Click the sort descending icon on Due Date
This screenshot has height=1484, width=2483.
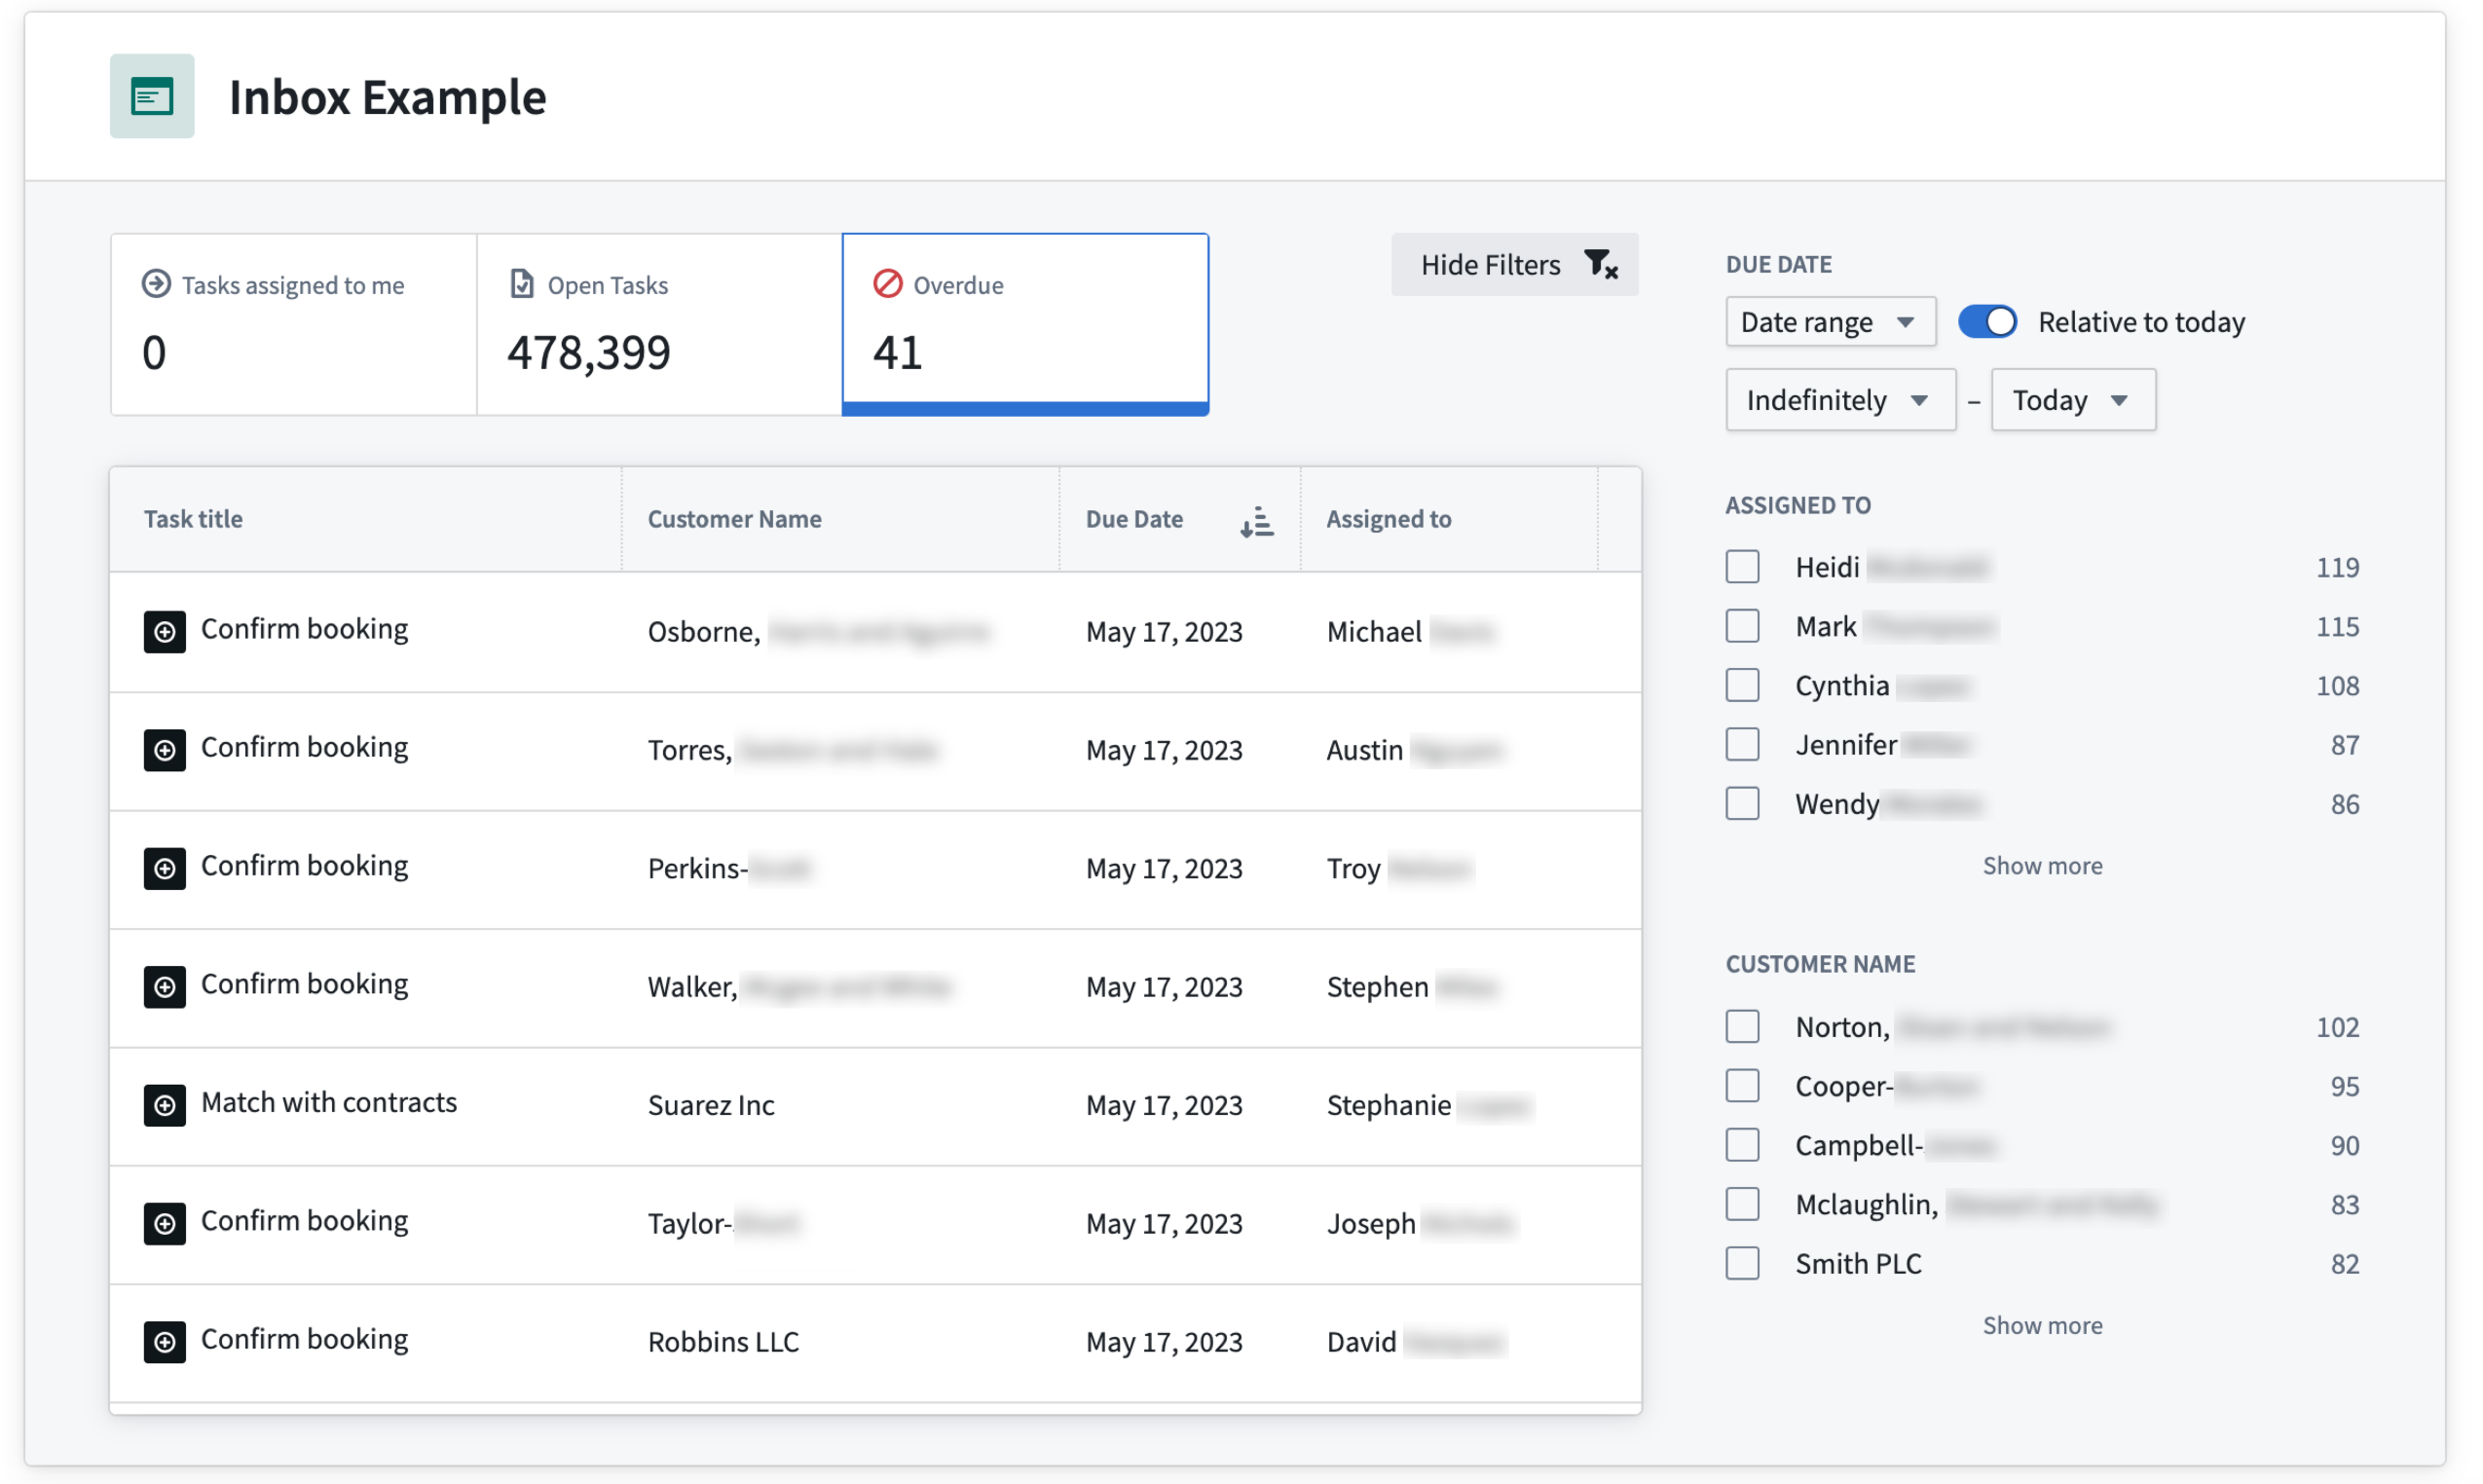click(1256, 520)
